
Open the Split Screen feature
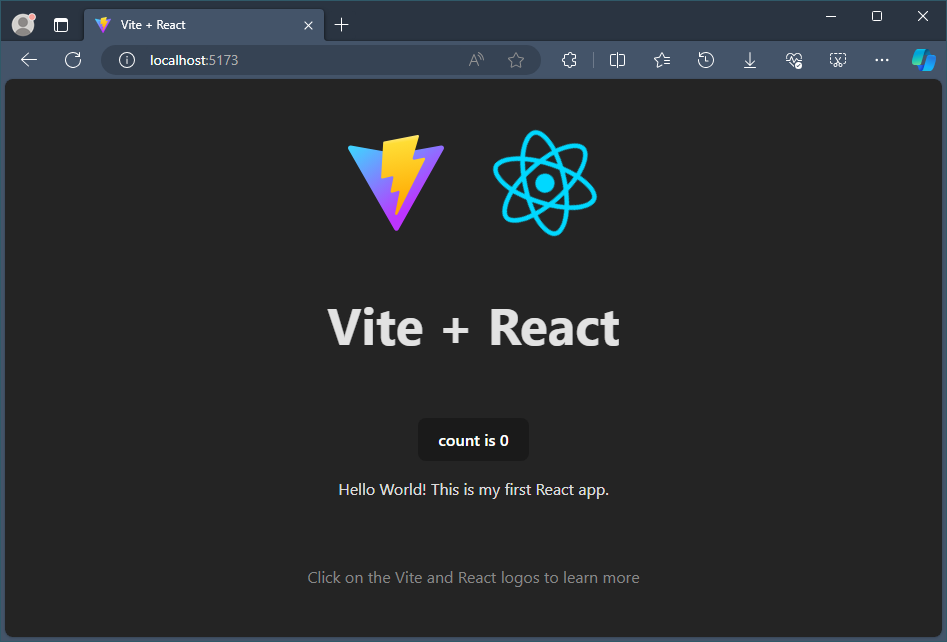(x=617, y=60)
